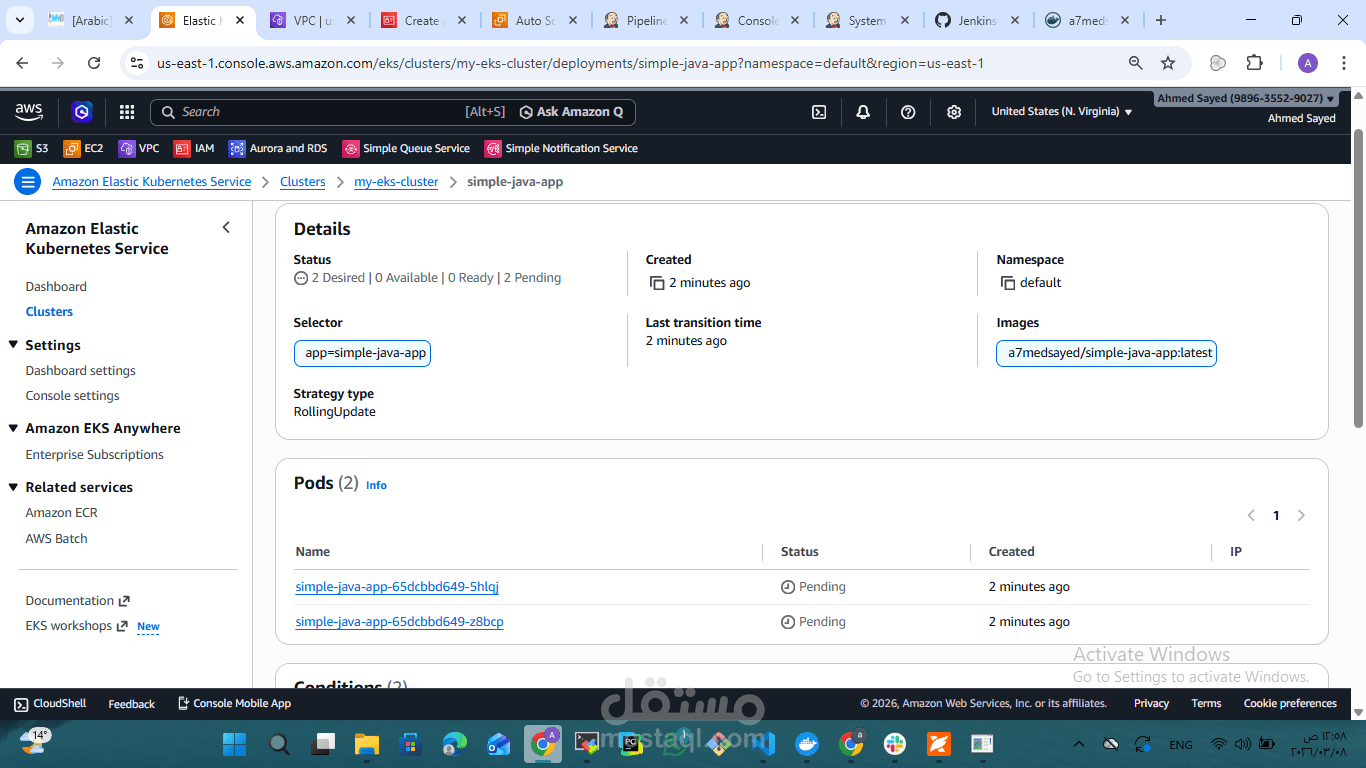Open a new browser tab

pos(1161,20)
